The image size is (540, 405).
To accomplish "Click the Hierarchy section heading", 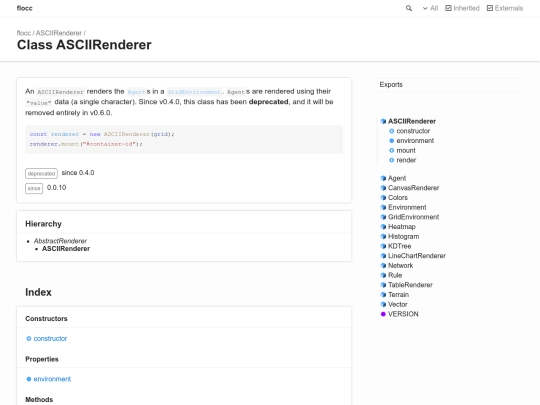I will pyautogui.click(x=43, y=224).
